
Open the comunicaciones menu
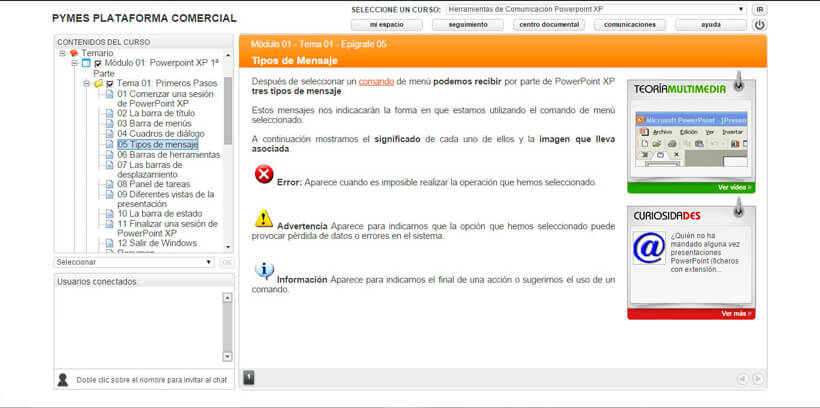[x=630, y=25]
